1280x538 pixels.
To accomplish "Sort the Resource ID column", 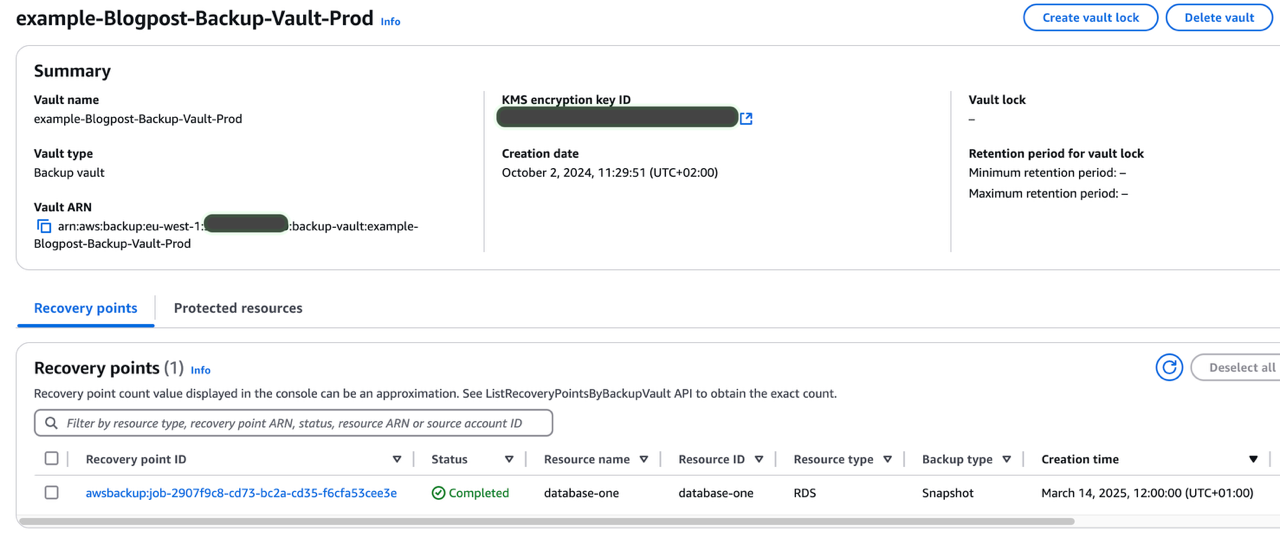I will [x=759, y=460].
